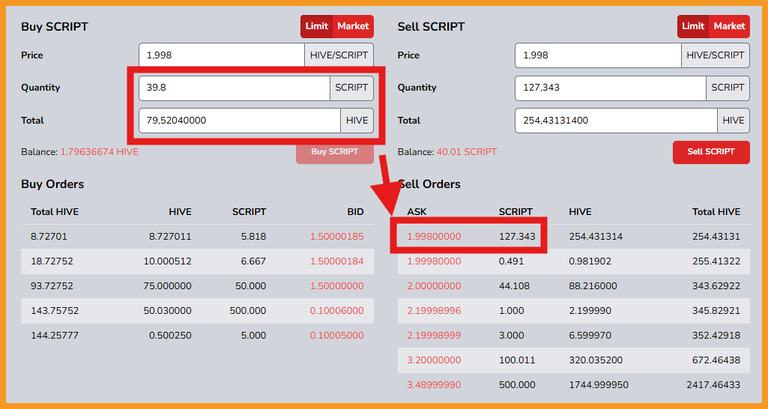Image resolution: width=768 pixels, height=409 pixels.
Task: Click the 88.216000 HIVE sell order value
Action: pos(593,286)
